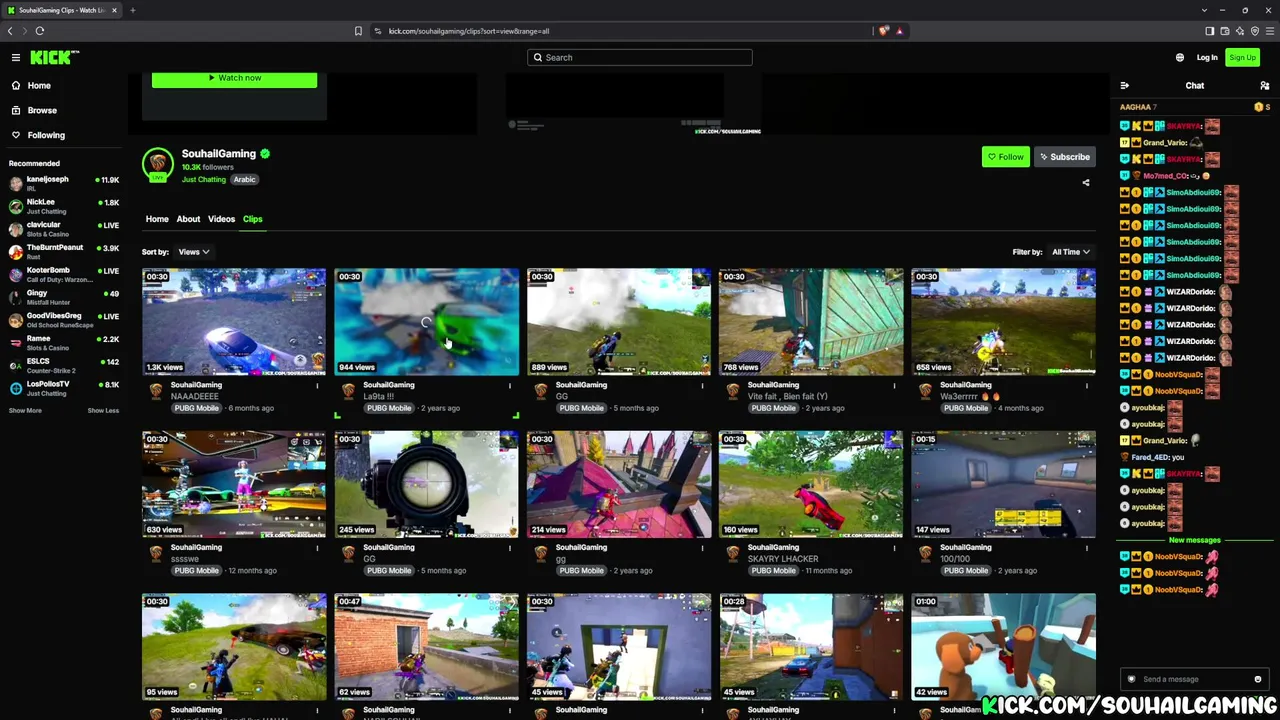Click the Sign Up button

[1242, 57]
